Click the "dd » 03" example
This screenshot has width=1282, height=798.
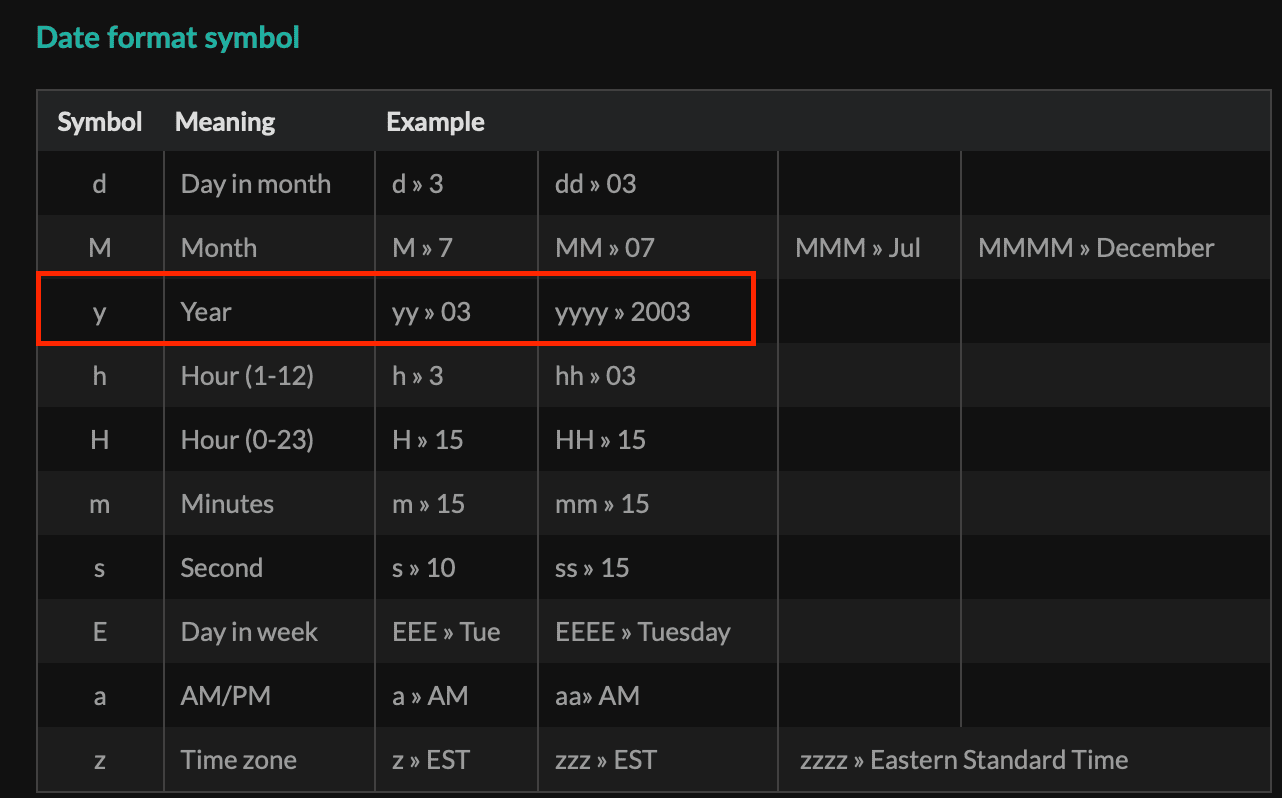[595, 184]
